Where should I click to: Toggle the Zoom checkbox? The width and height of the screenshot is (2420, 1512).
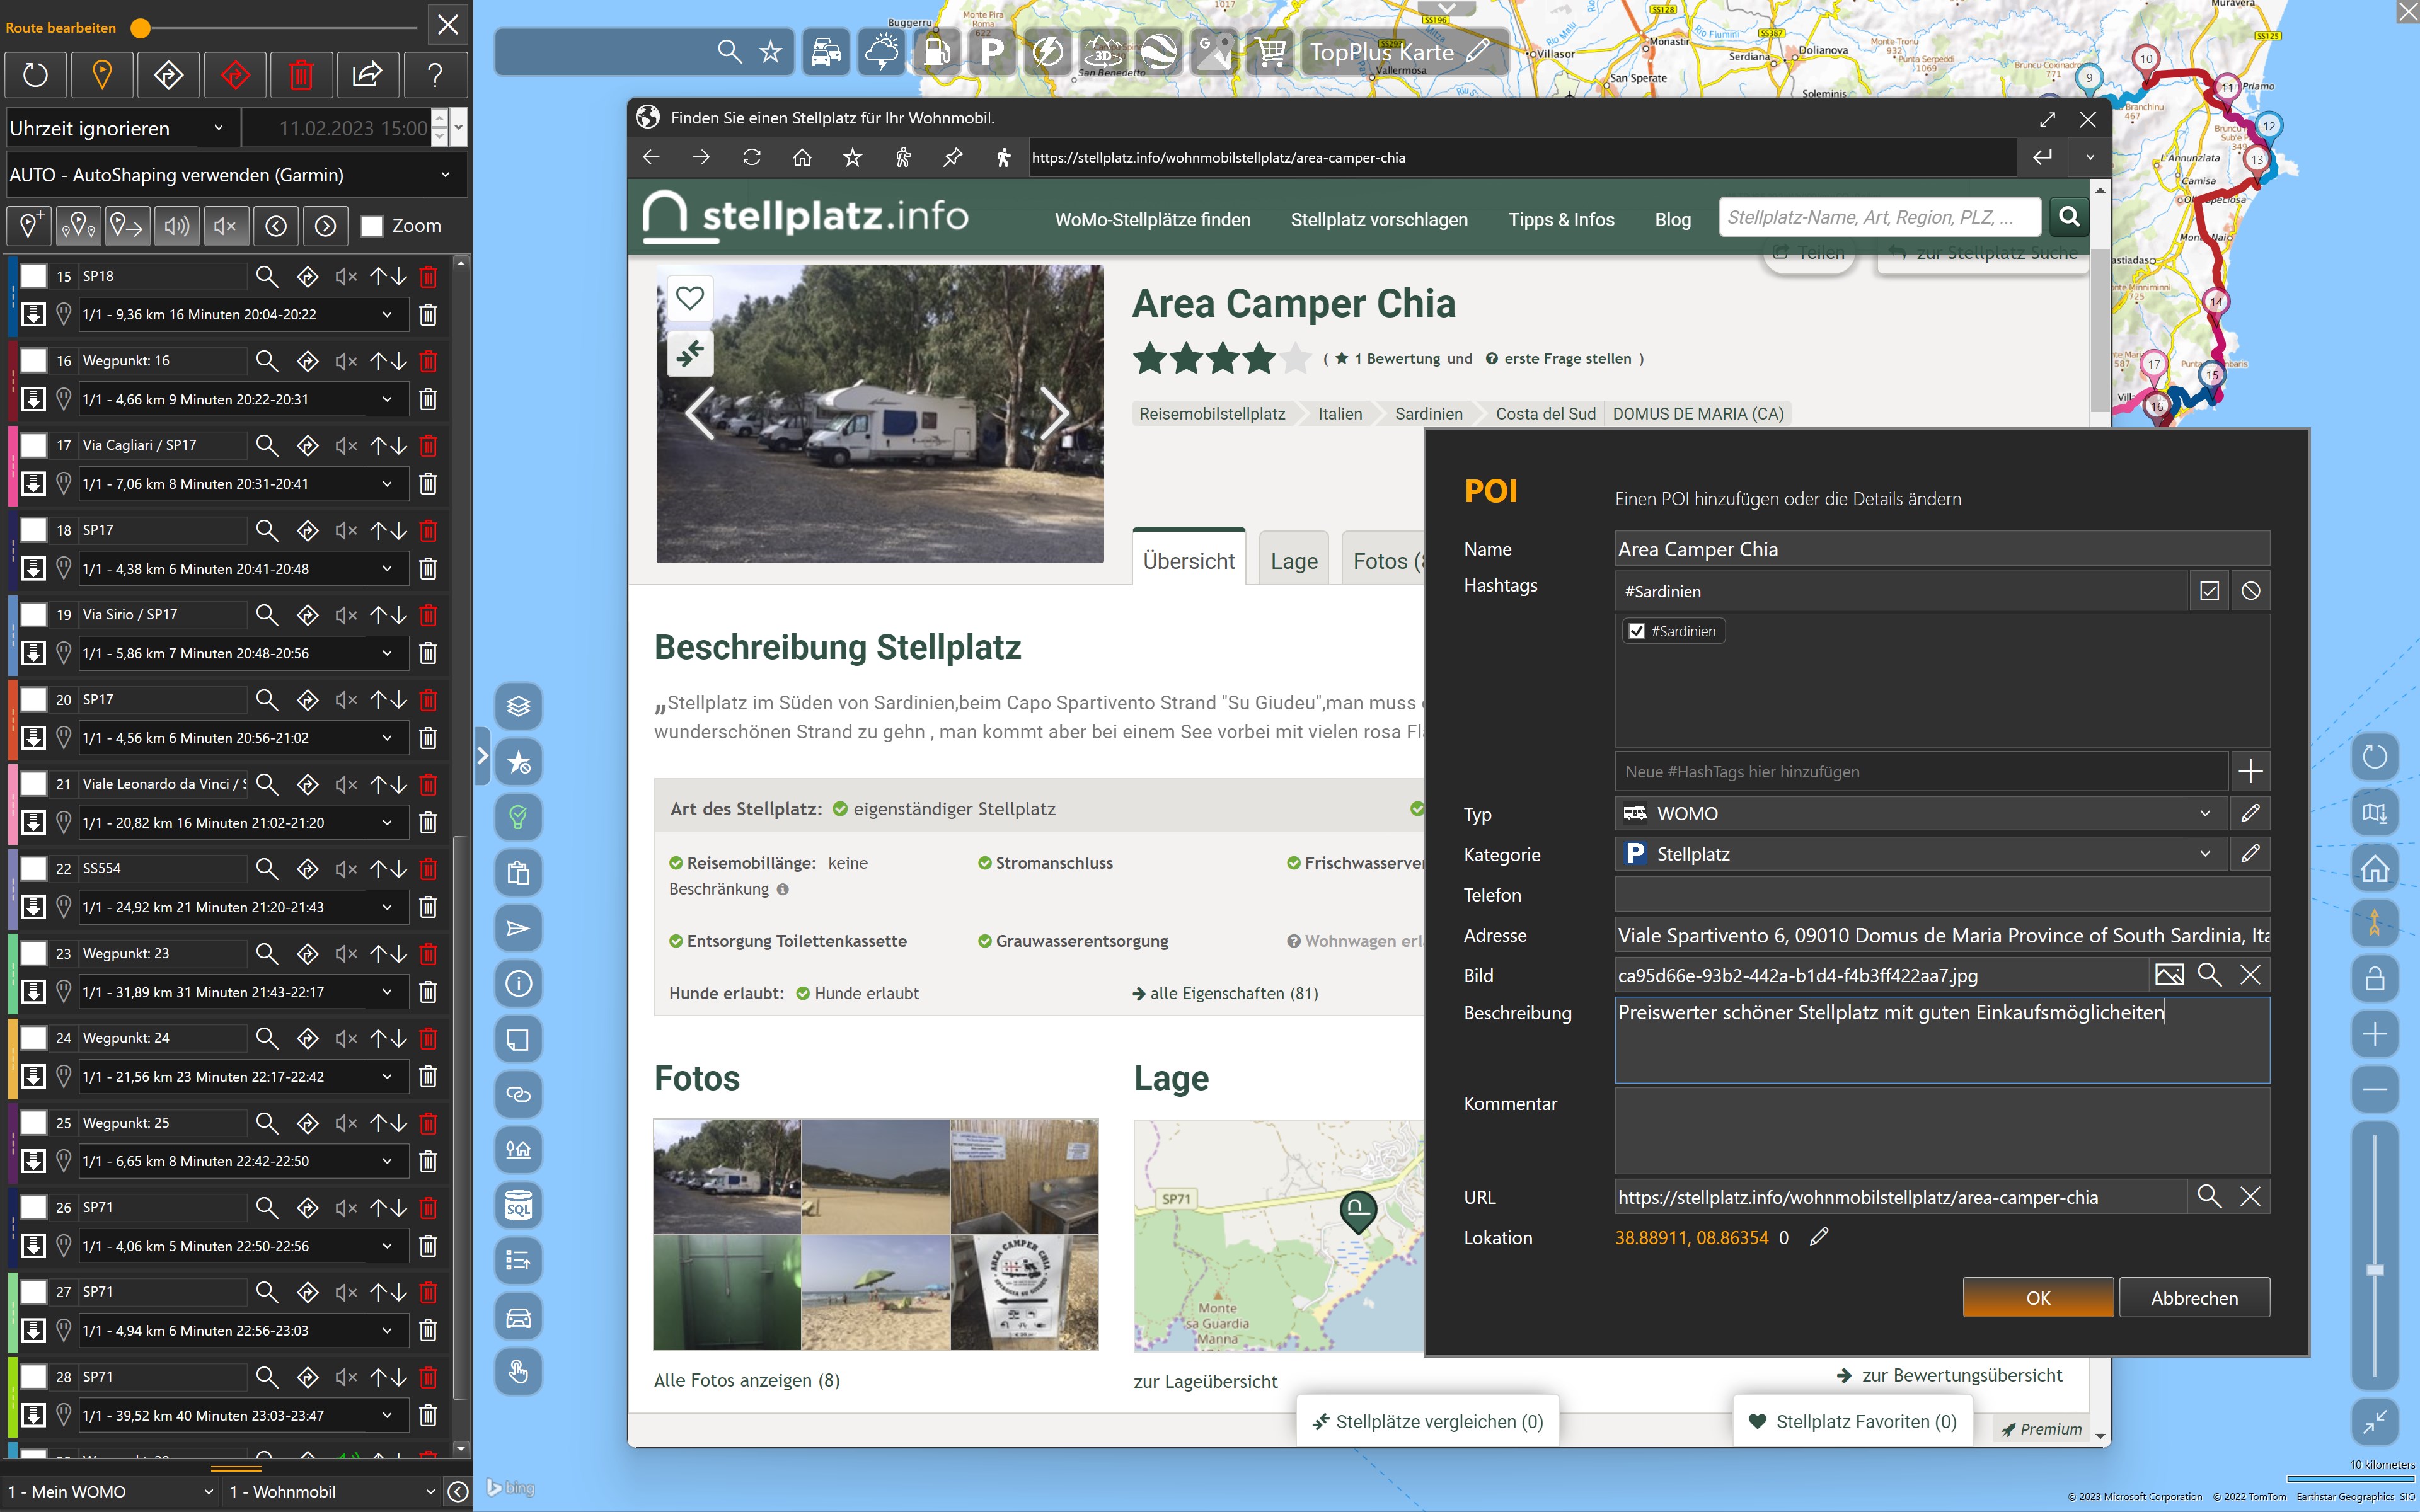coord(372,226)
